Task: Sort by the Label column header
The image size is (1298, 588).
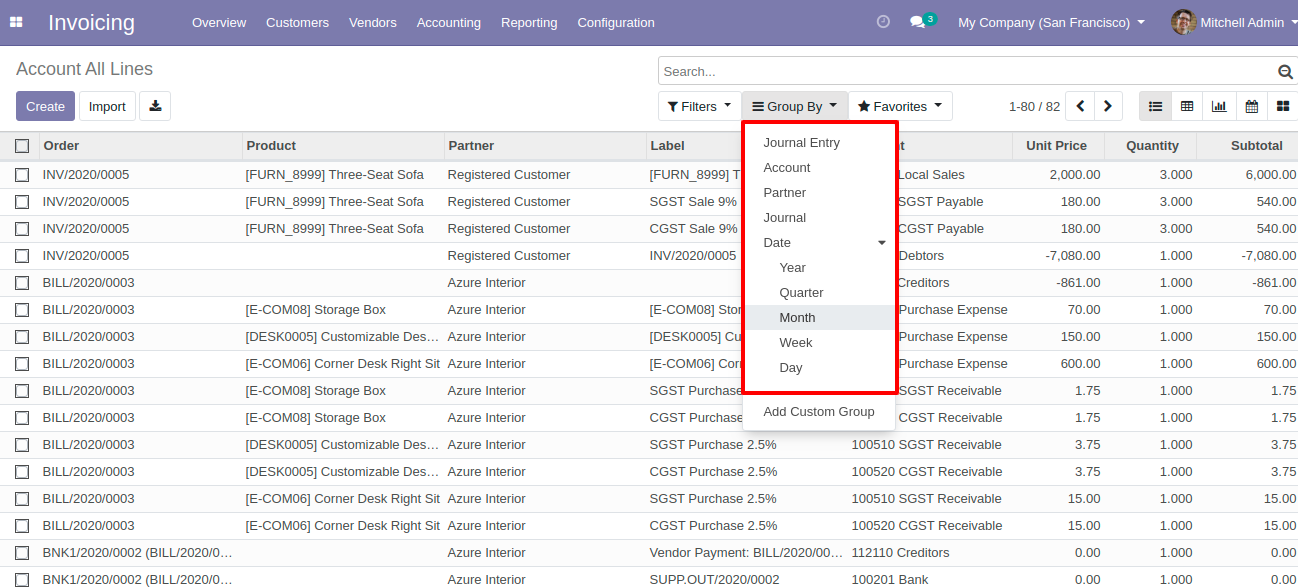Action: tap(694, 146)
